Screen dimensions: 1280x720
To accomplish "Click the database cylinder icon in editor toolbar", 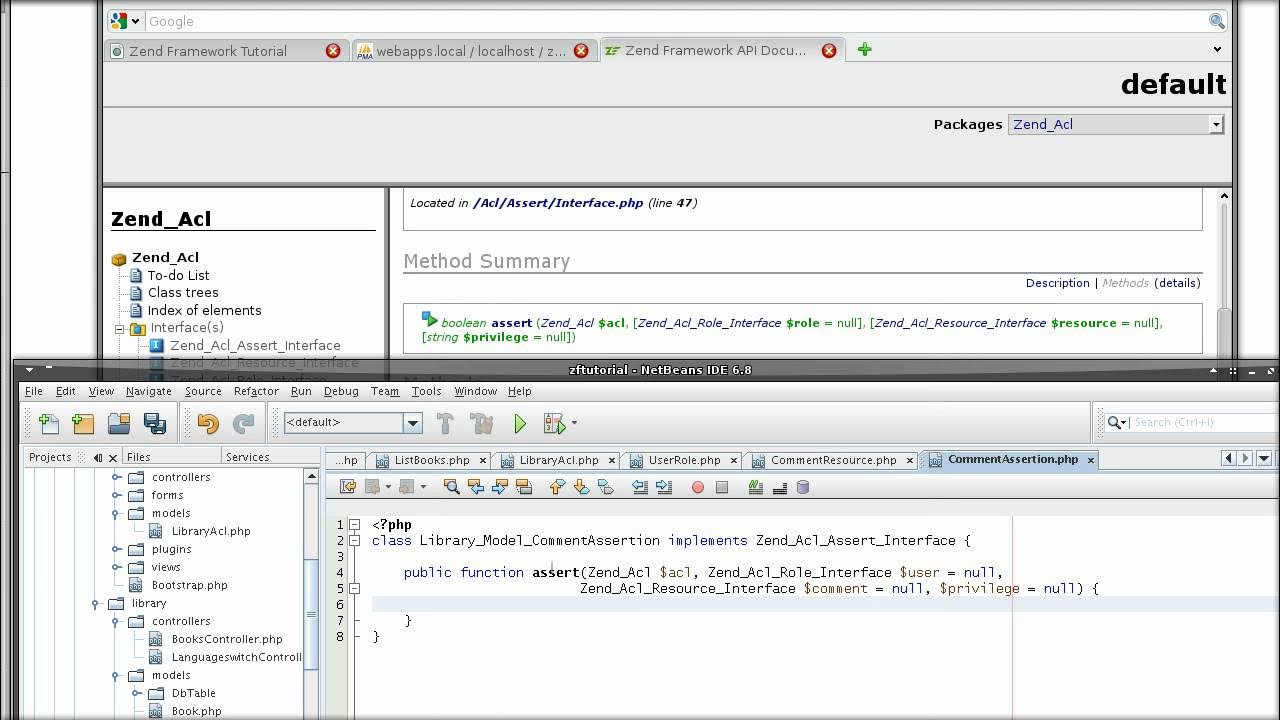I will pos(802,487).
